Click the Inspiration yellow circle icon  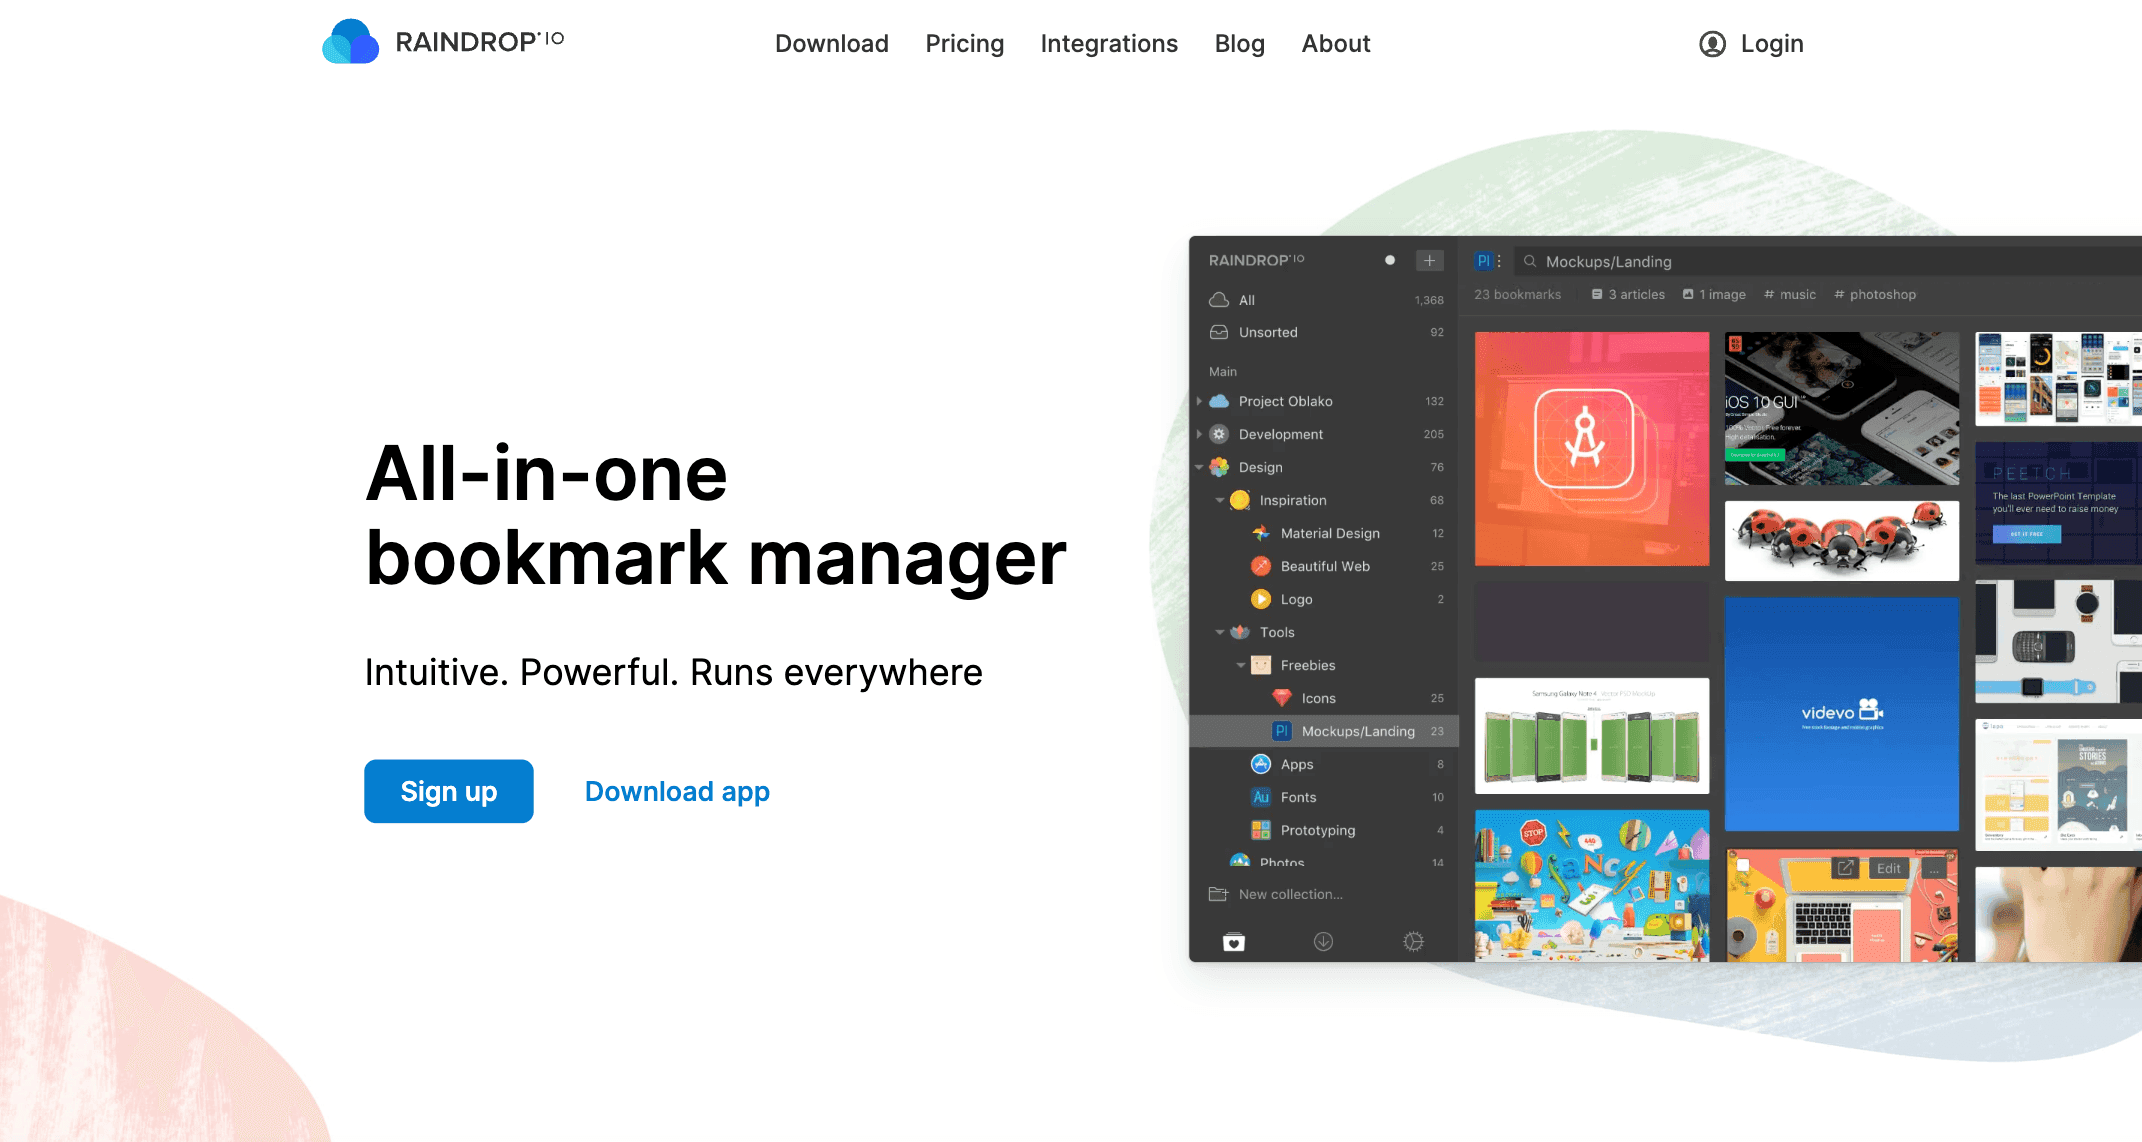point(1240,500)
